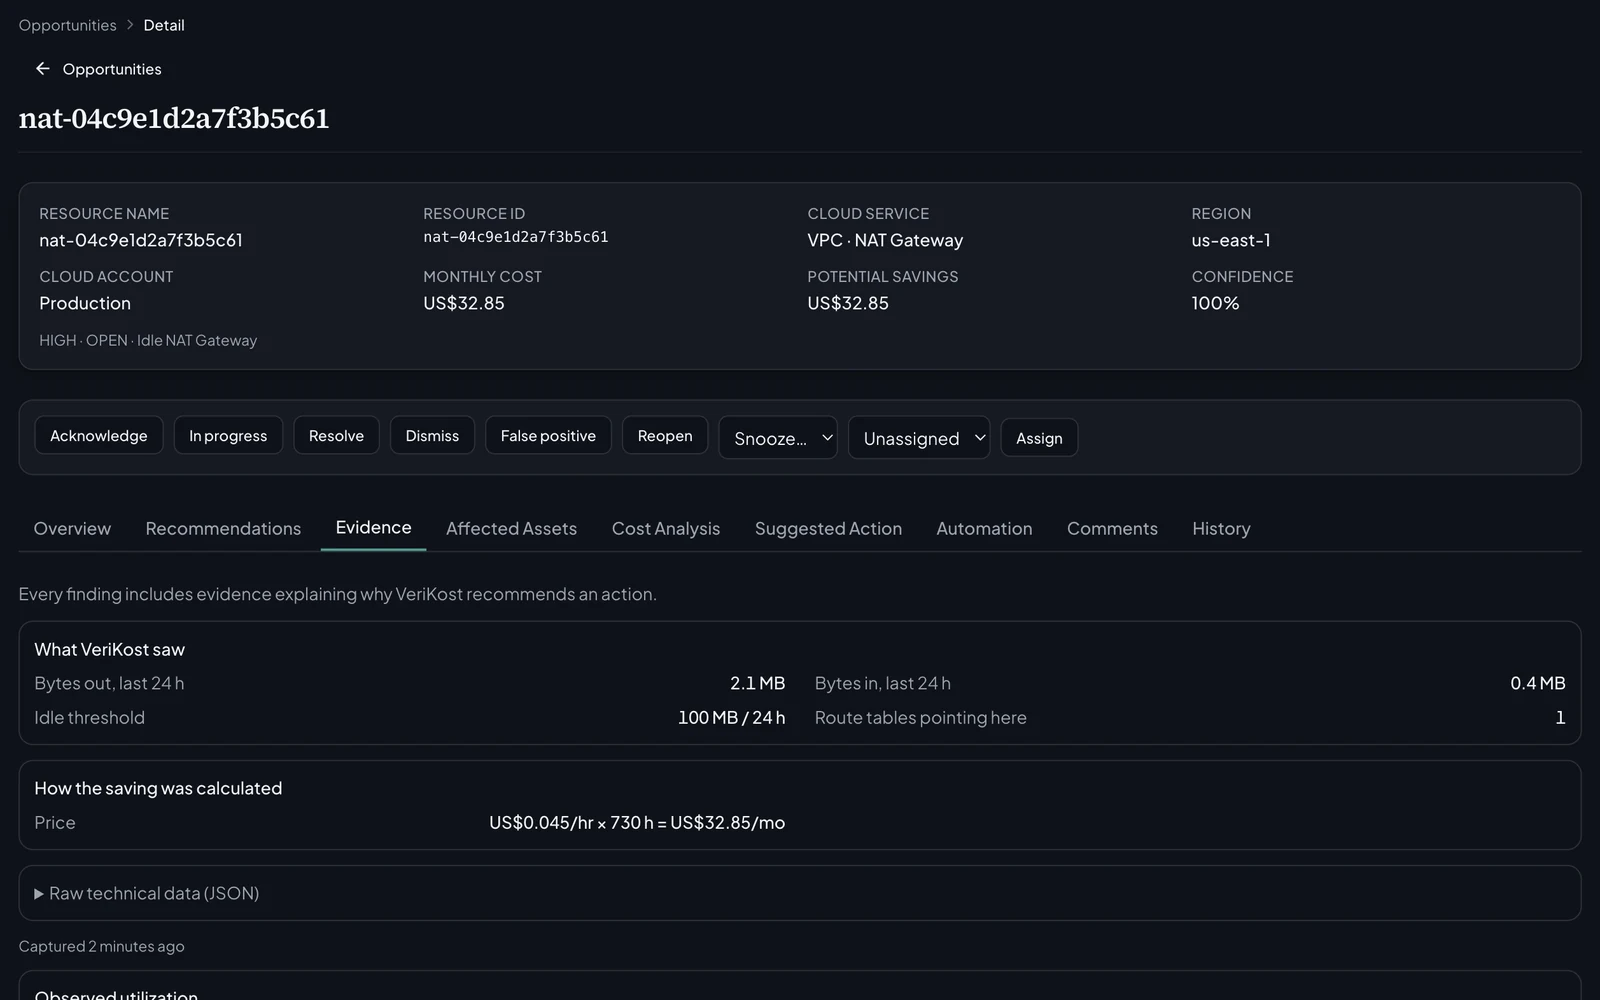
Task: Open the Affected Assets tab
Action: point(511,528)
